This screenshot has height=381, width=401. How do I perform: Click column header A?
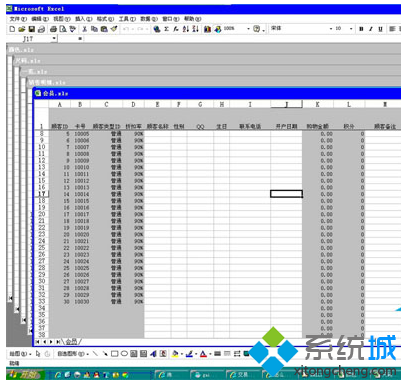click(60, 104)
